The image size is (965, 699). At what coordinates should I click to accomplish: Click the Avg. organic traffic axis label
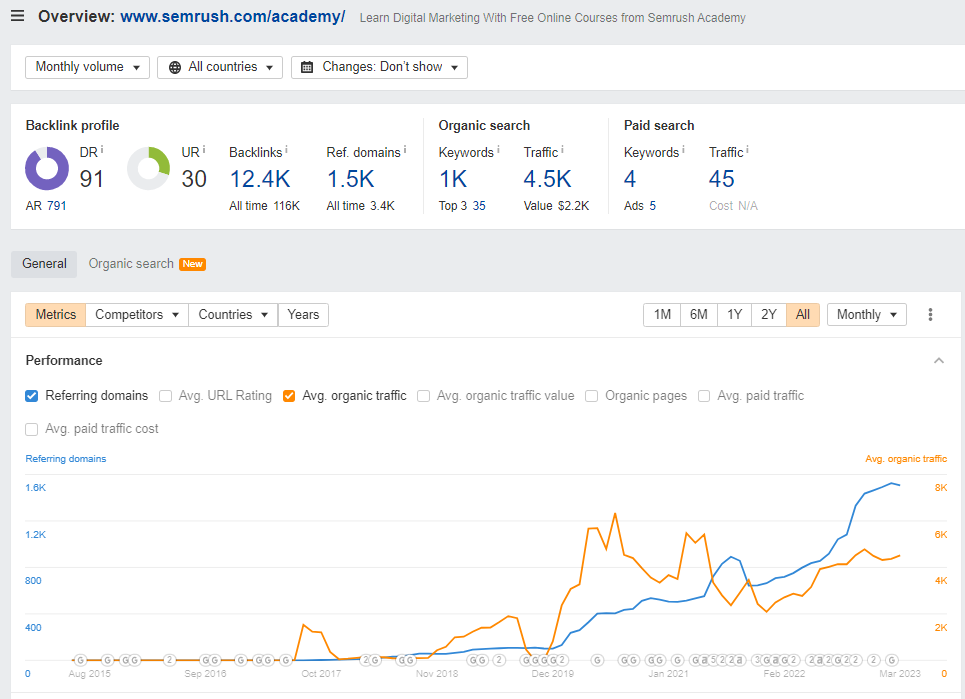(906, 458)
